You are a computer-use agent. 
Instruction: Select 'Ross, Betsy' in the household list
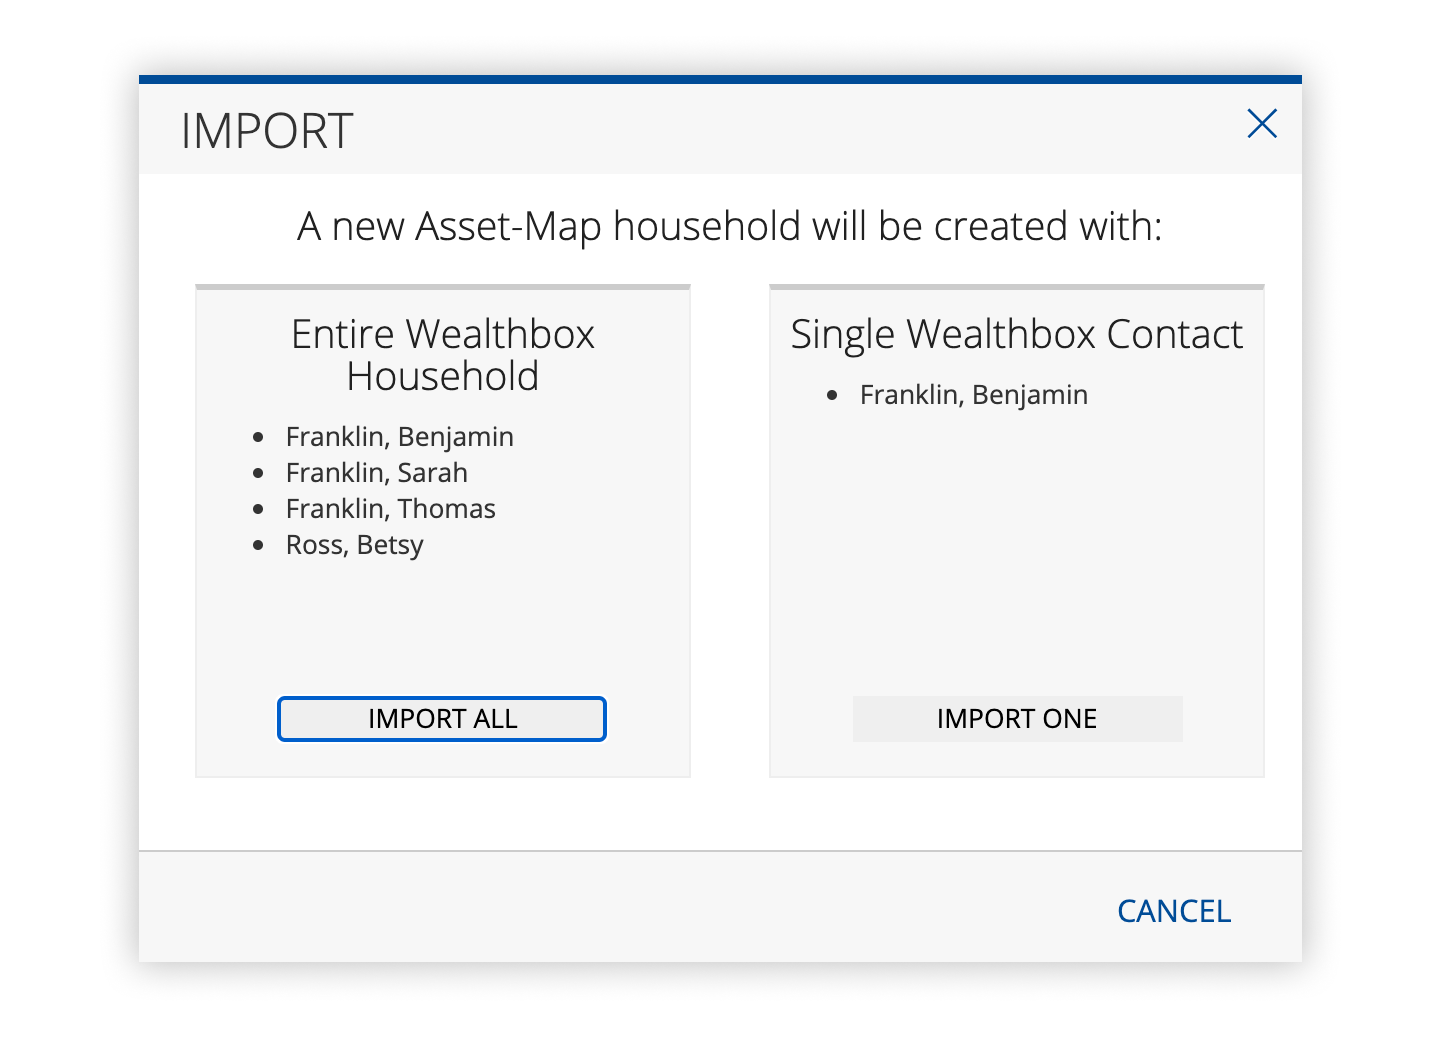[x=355, y=545]
